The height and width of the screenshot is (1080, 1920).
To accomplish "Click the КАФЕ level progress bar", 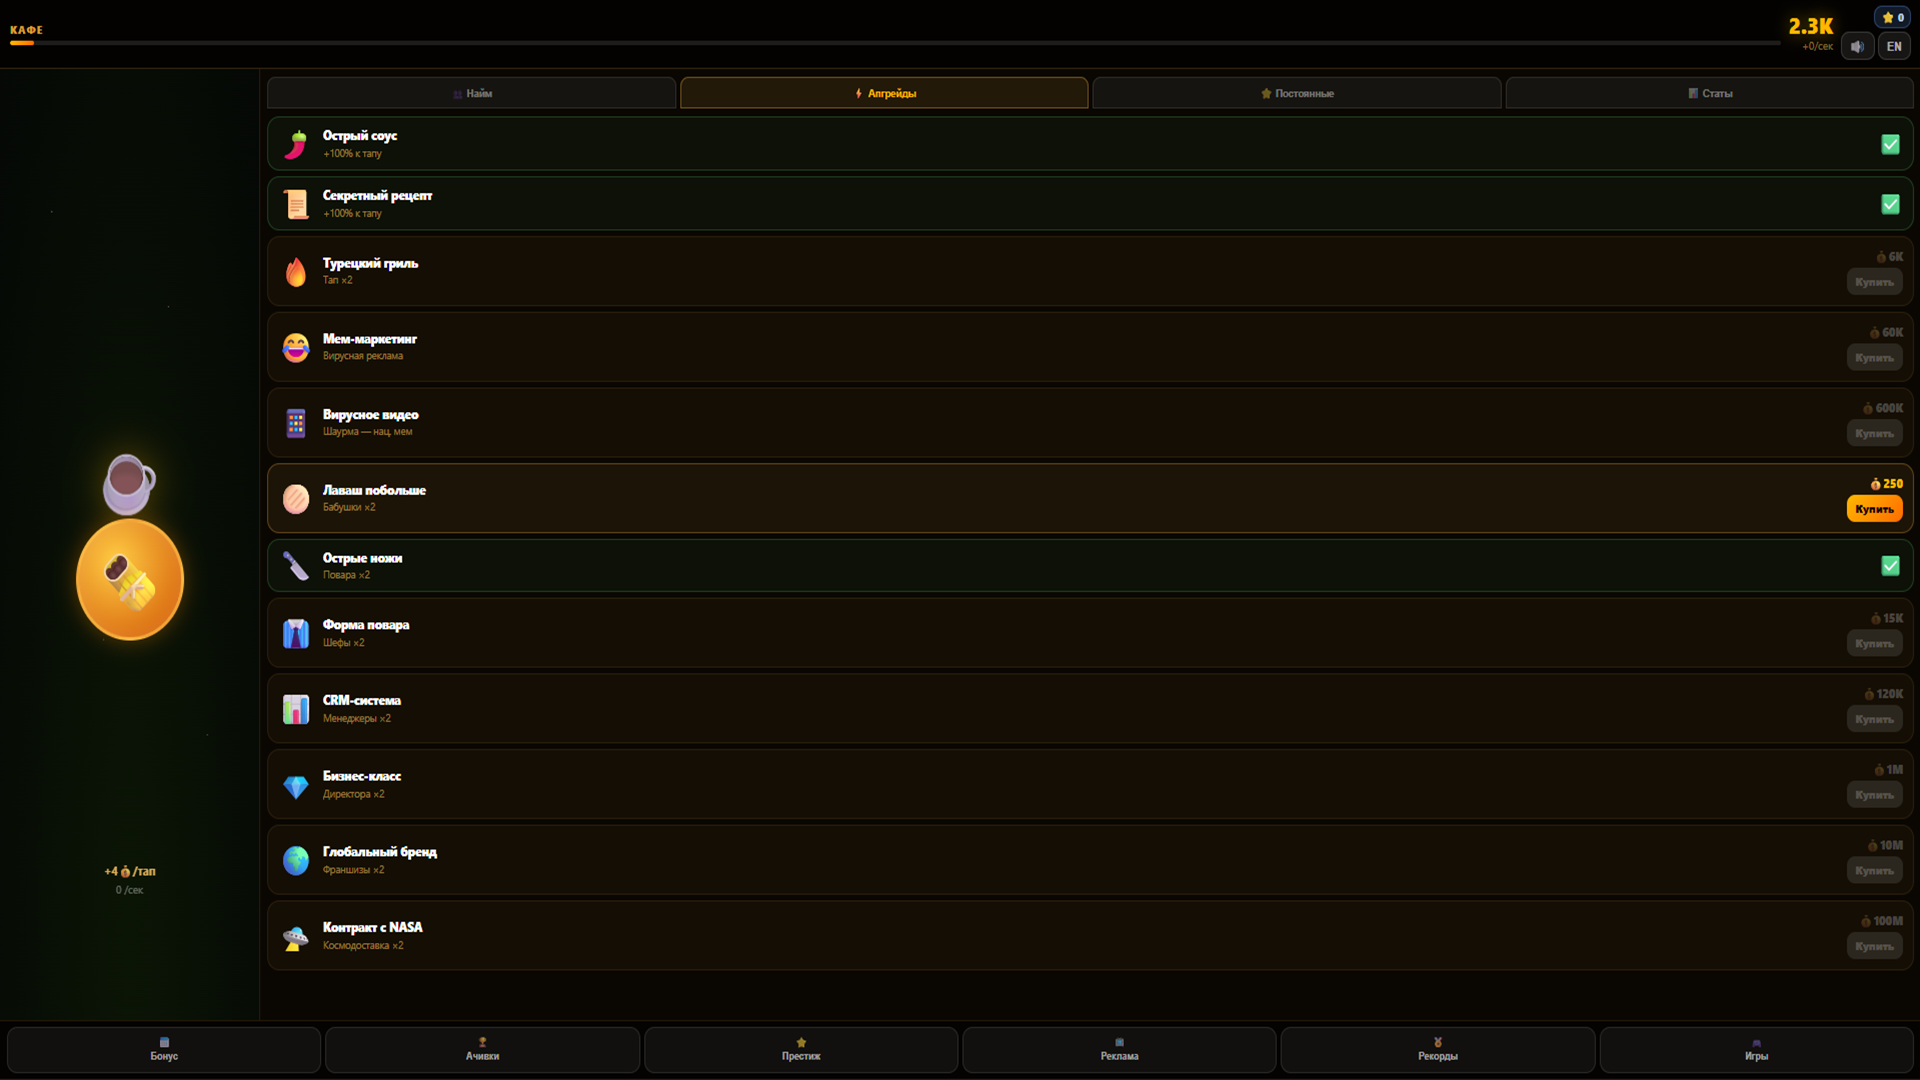I will (895, 43).
